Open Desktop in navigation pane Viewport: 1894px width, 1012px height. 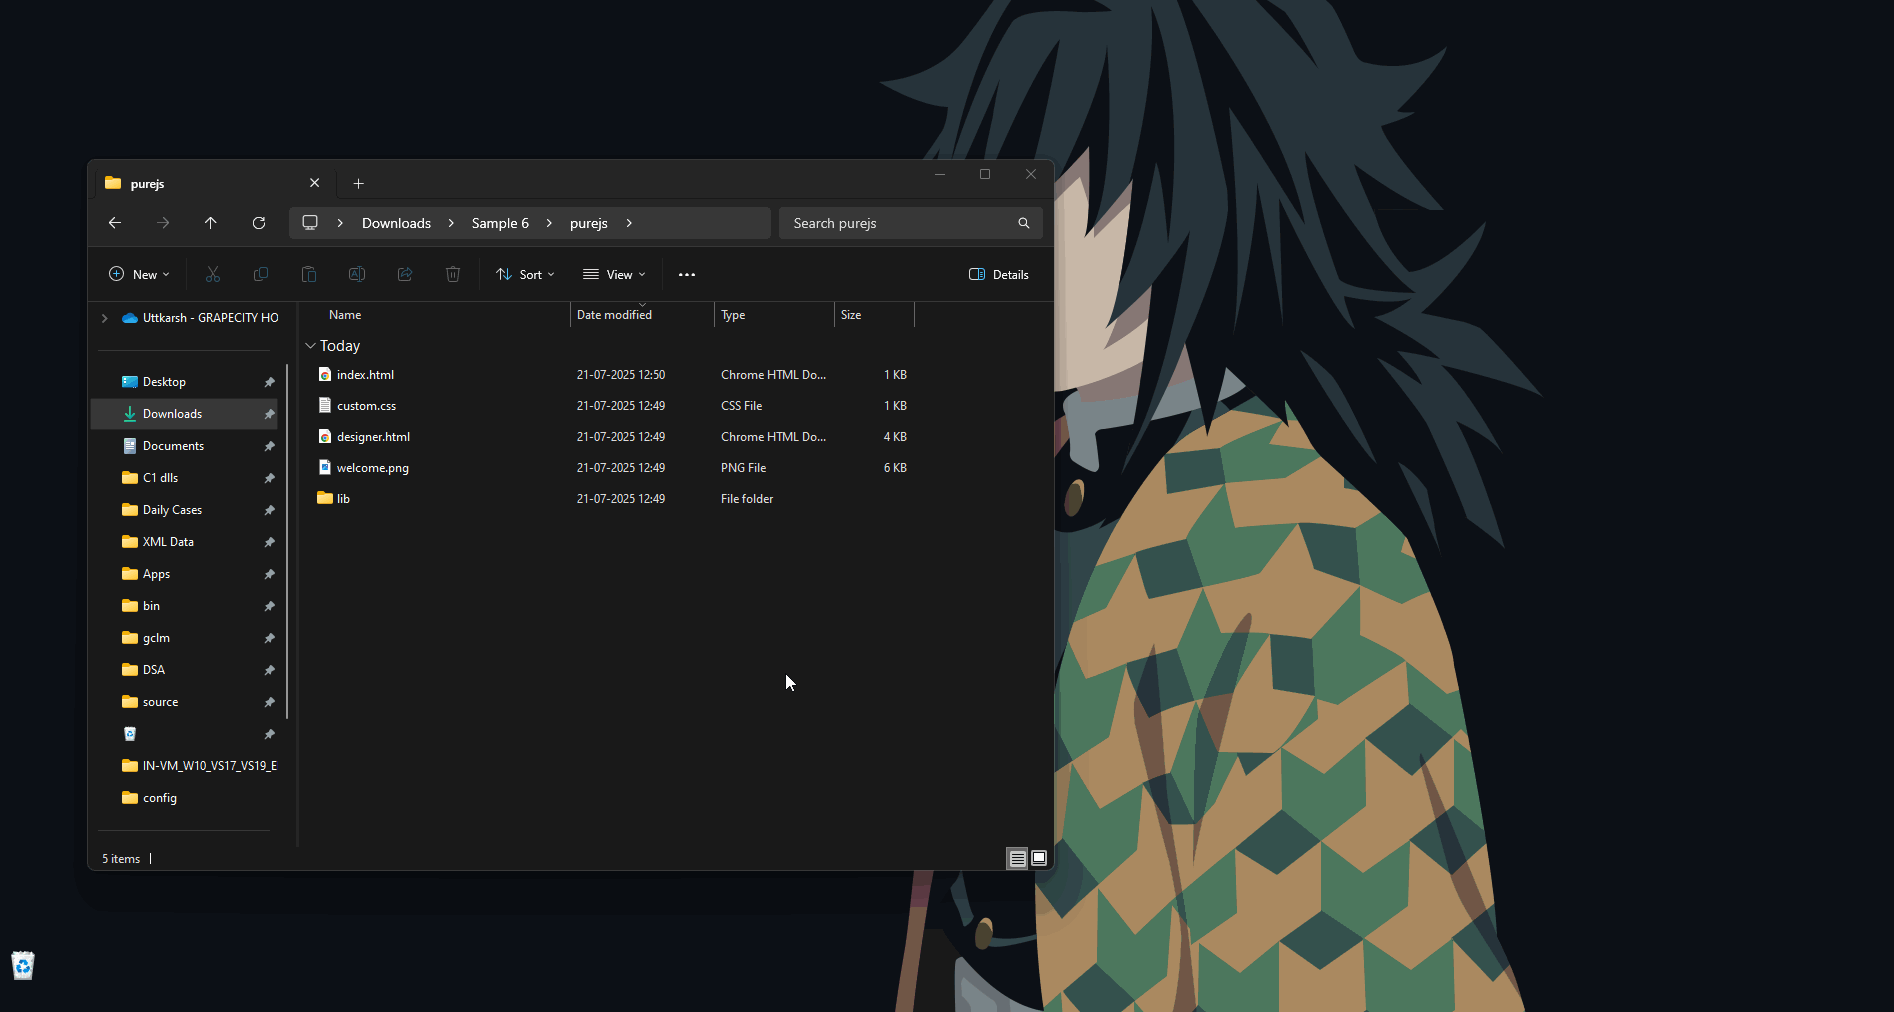coord(184,382)
